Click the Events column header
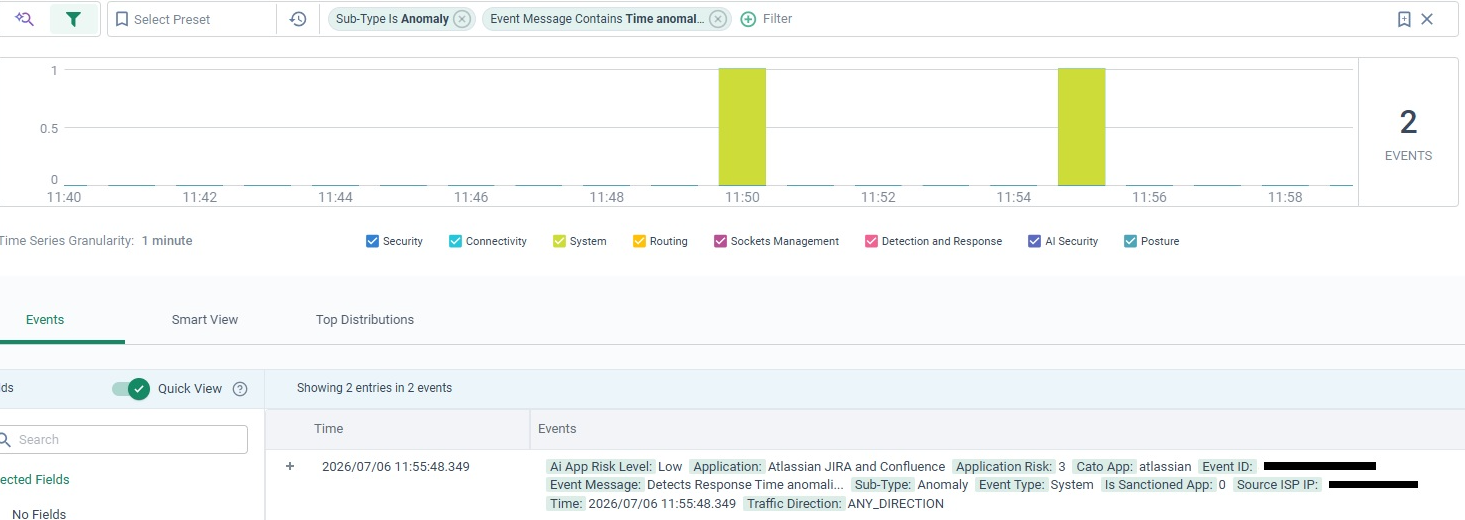Screen dimensions: 1465x520 click(x=557, y=428)
